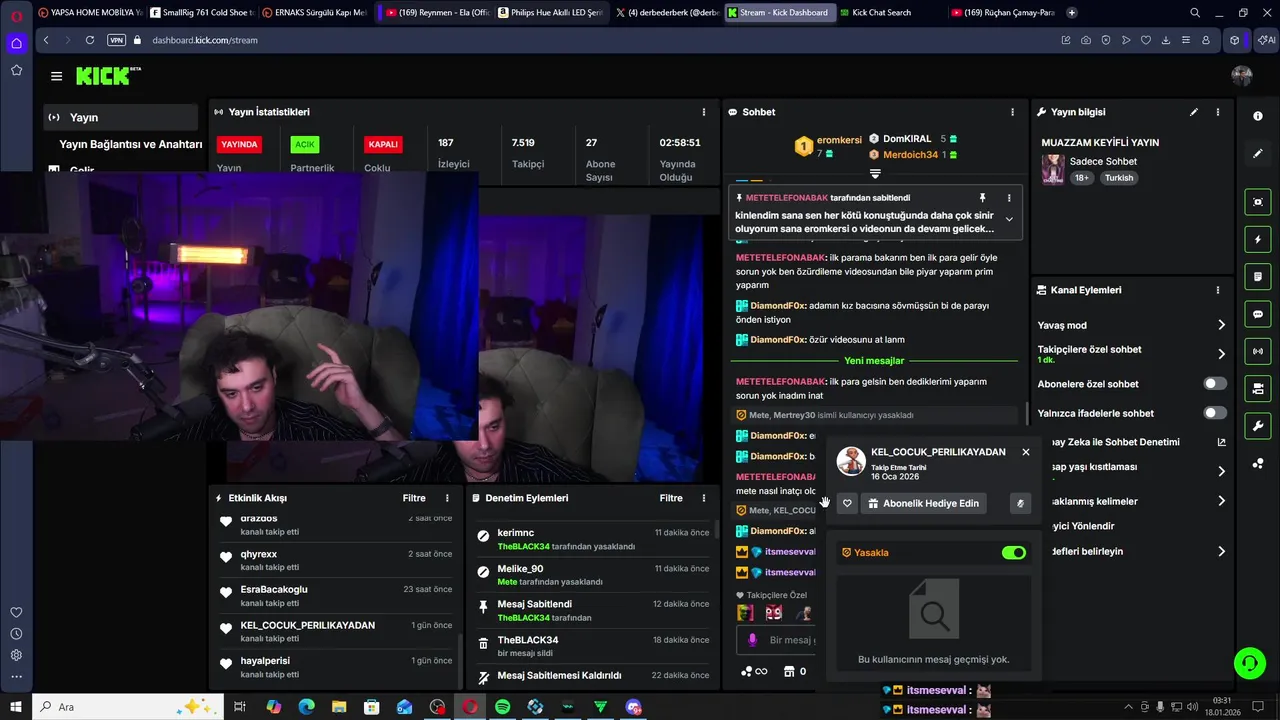Expand the goals 'belirleyin' row
The width and height of the screenshot is (1280, 720).
1221,551
